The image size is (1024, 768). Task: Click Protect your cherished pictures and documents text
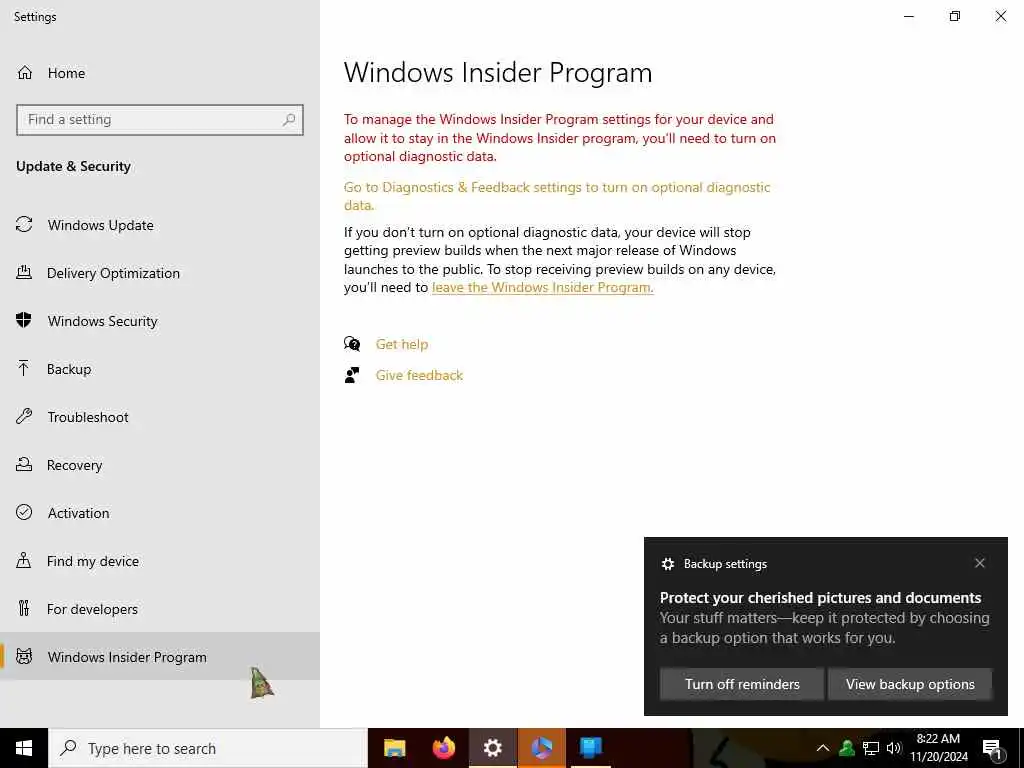(820, 598)
